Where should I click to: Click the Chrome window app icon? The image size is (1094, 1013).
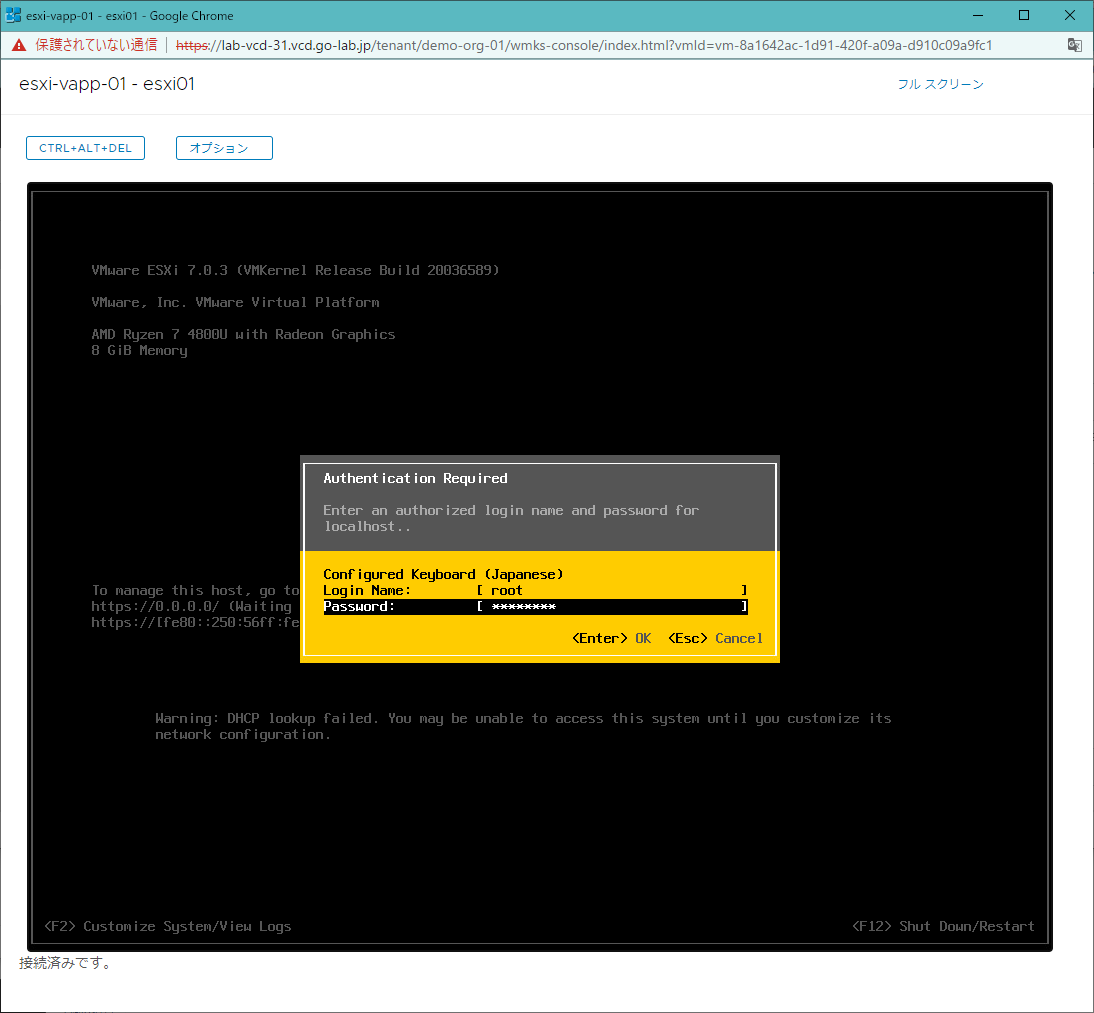(13, 15)
